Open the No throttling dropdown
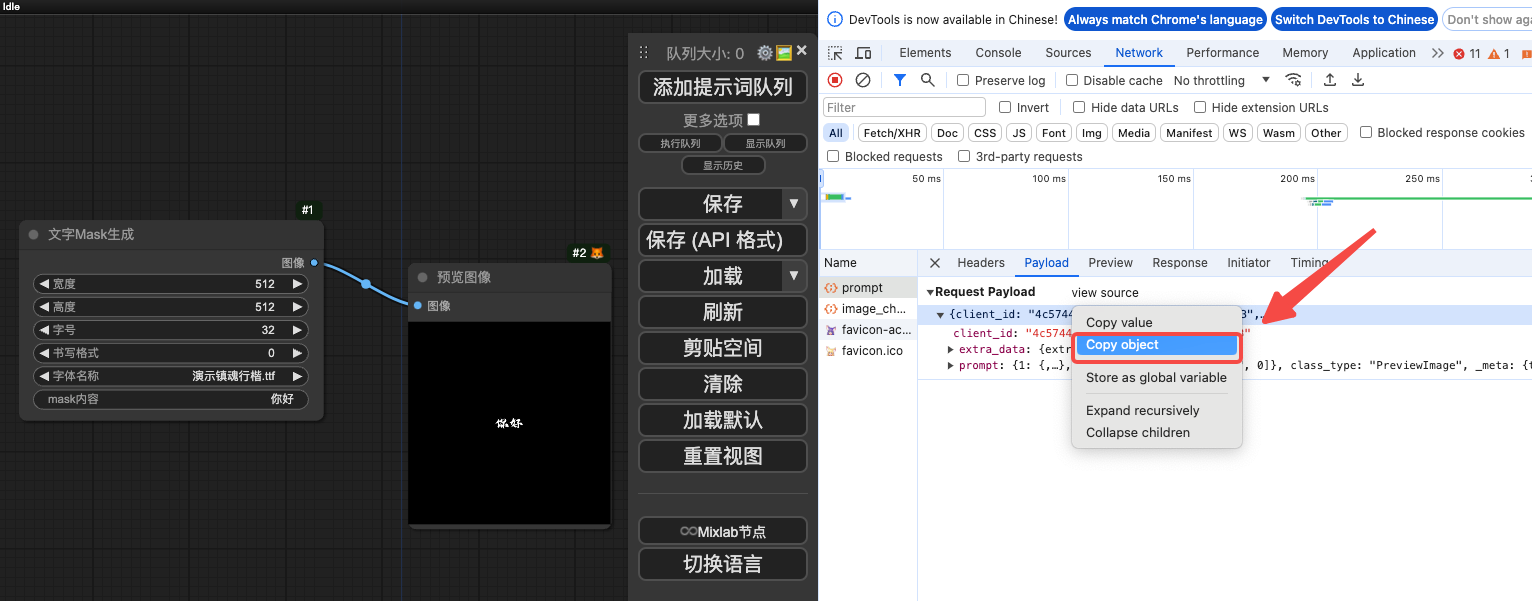 point(1221,80)
